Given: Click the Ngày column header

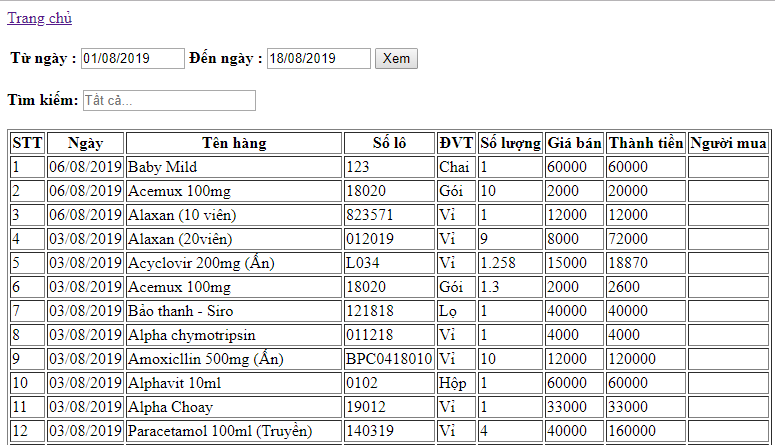Looking at the screenshot, I should 86,143.
